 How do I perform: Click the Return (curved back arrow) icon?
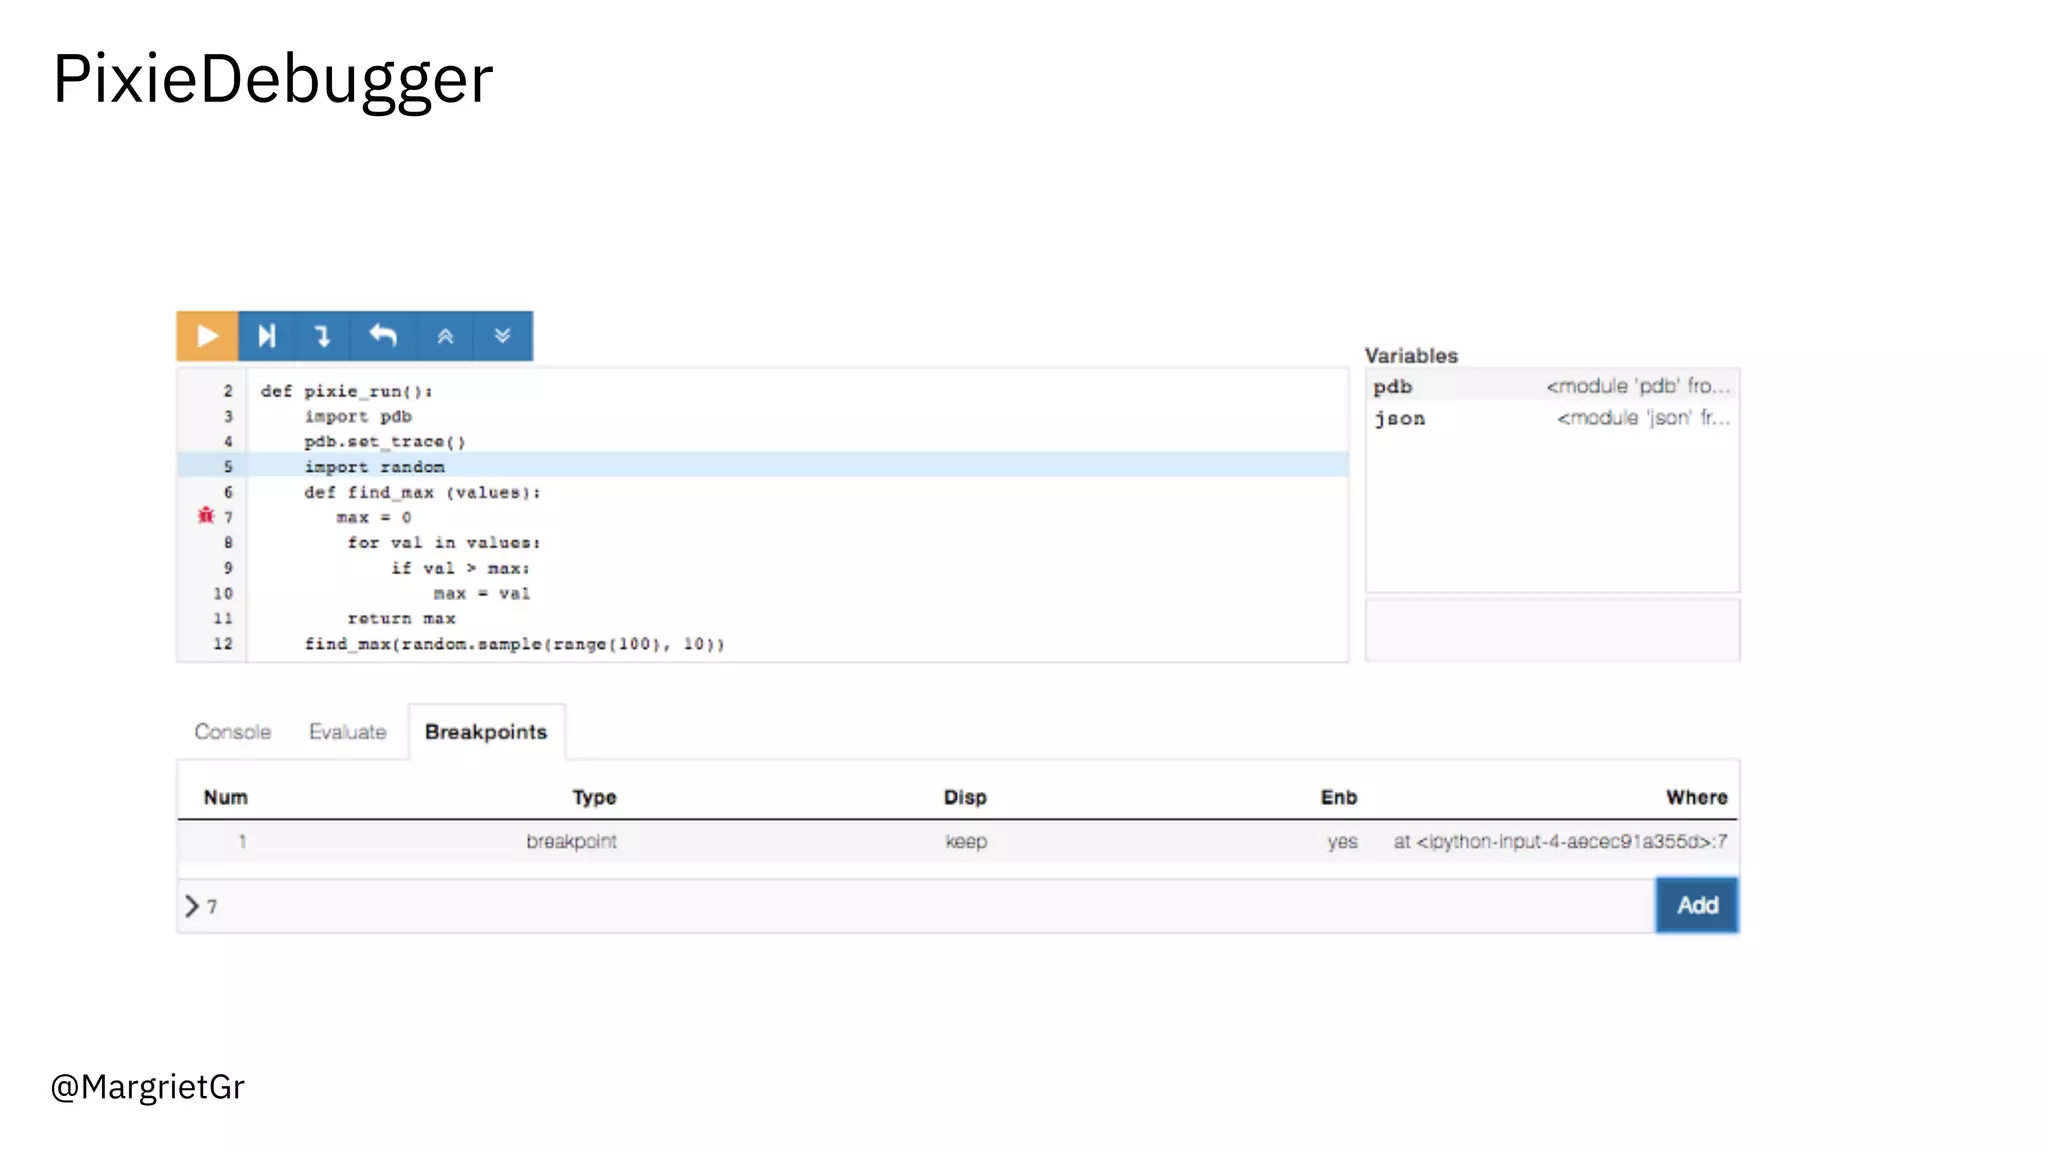click(383, 336)
